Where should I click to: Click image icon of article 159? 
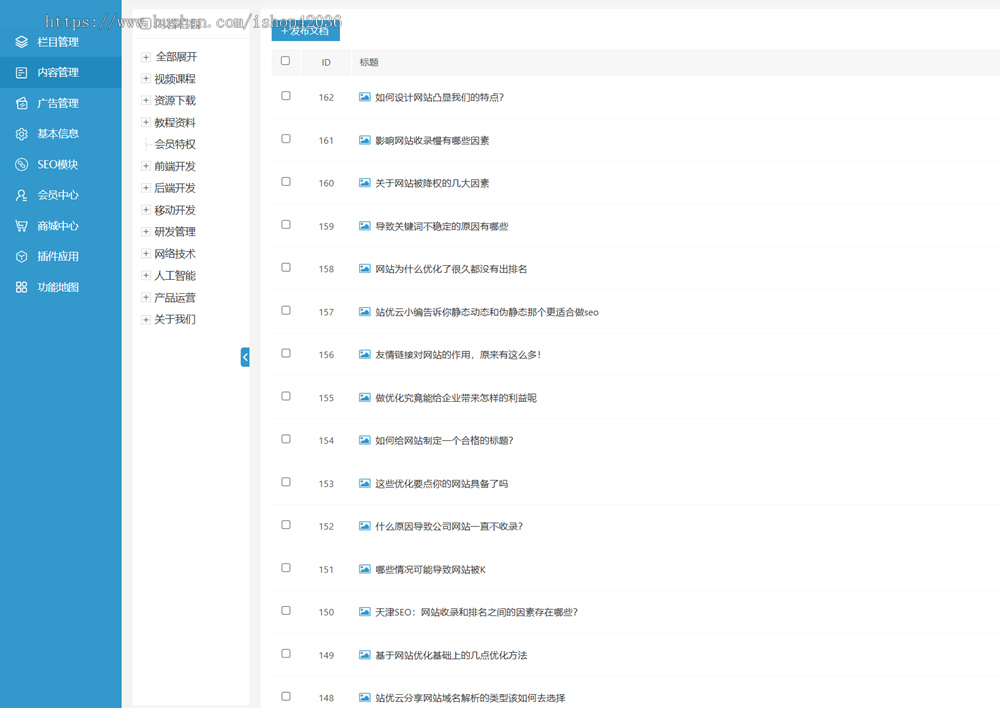365,226
